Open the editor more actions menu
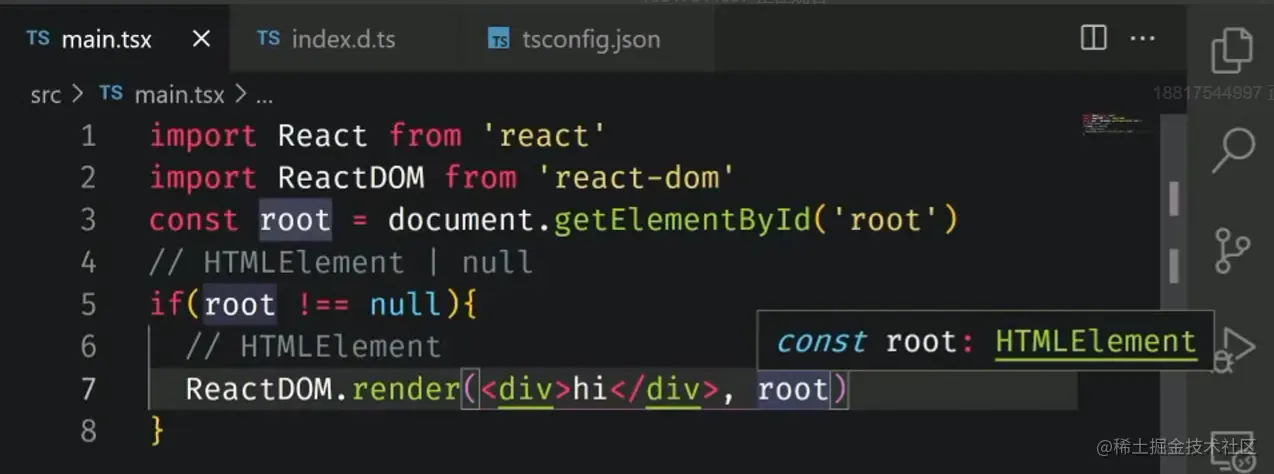 [1142, 38]
